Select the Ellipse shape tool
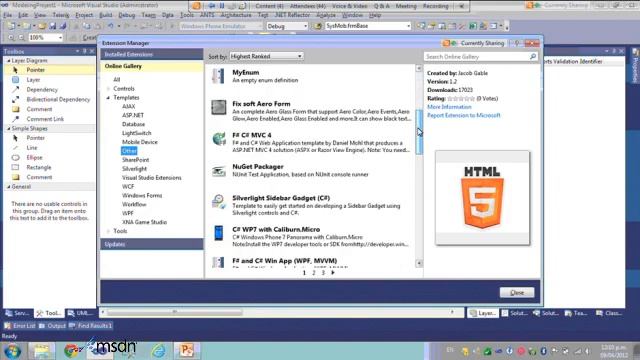 coord(34,158)
